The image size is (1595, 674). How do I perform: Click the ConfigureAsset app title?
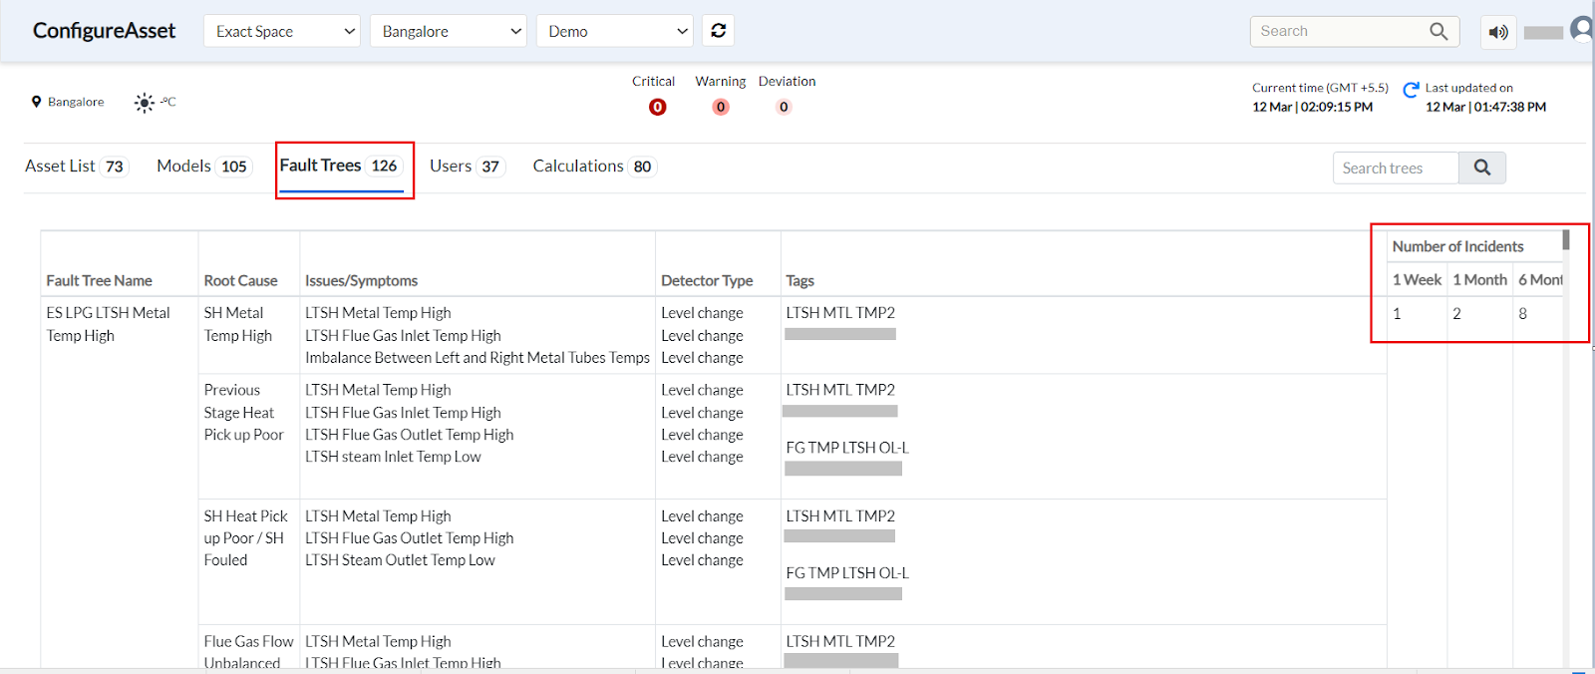pyautogui.click(x=104, y=31)
